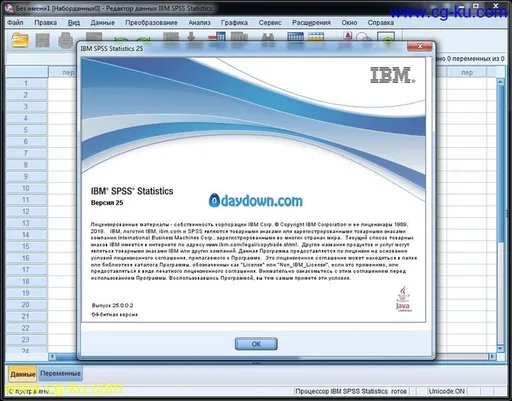Click the Find binoculars toolbar icon
Screen dimensions: 512x401
click(x=268, y=37)
